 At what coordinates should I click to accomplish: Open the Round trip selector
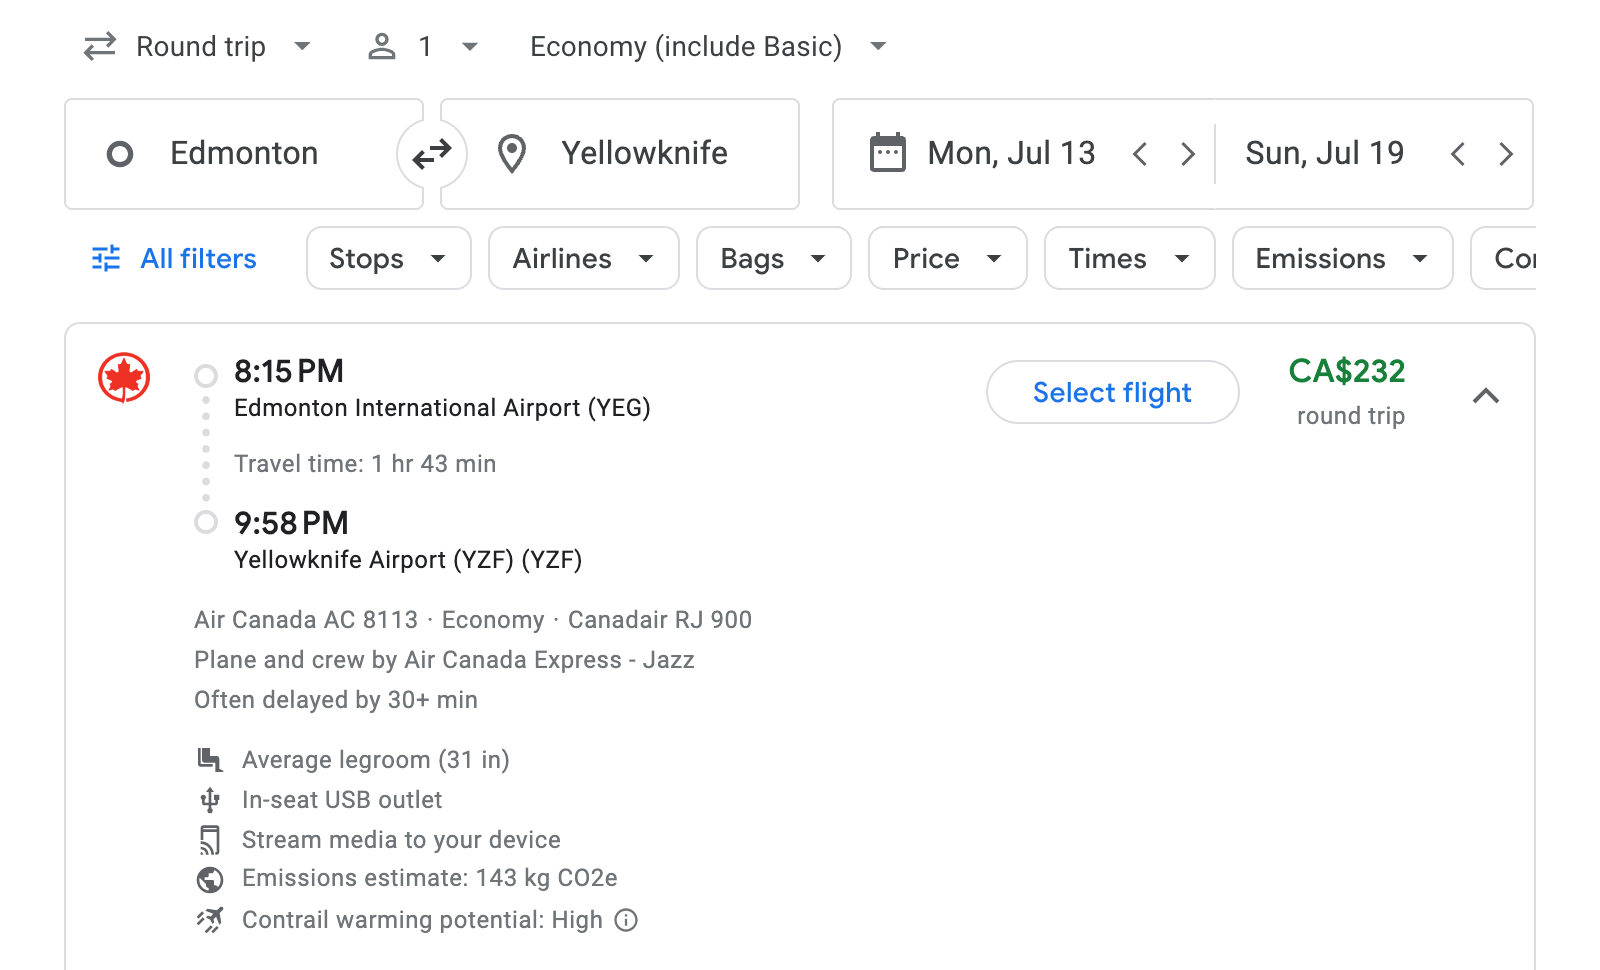click(x=199, y=46)
